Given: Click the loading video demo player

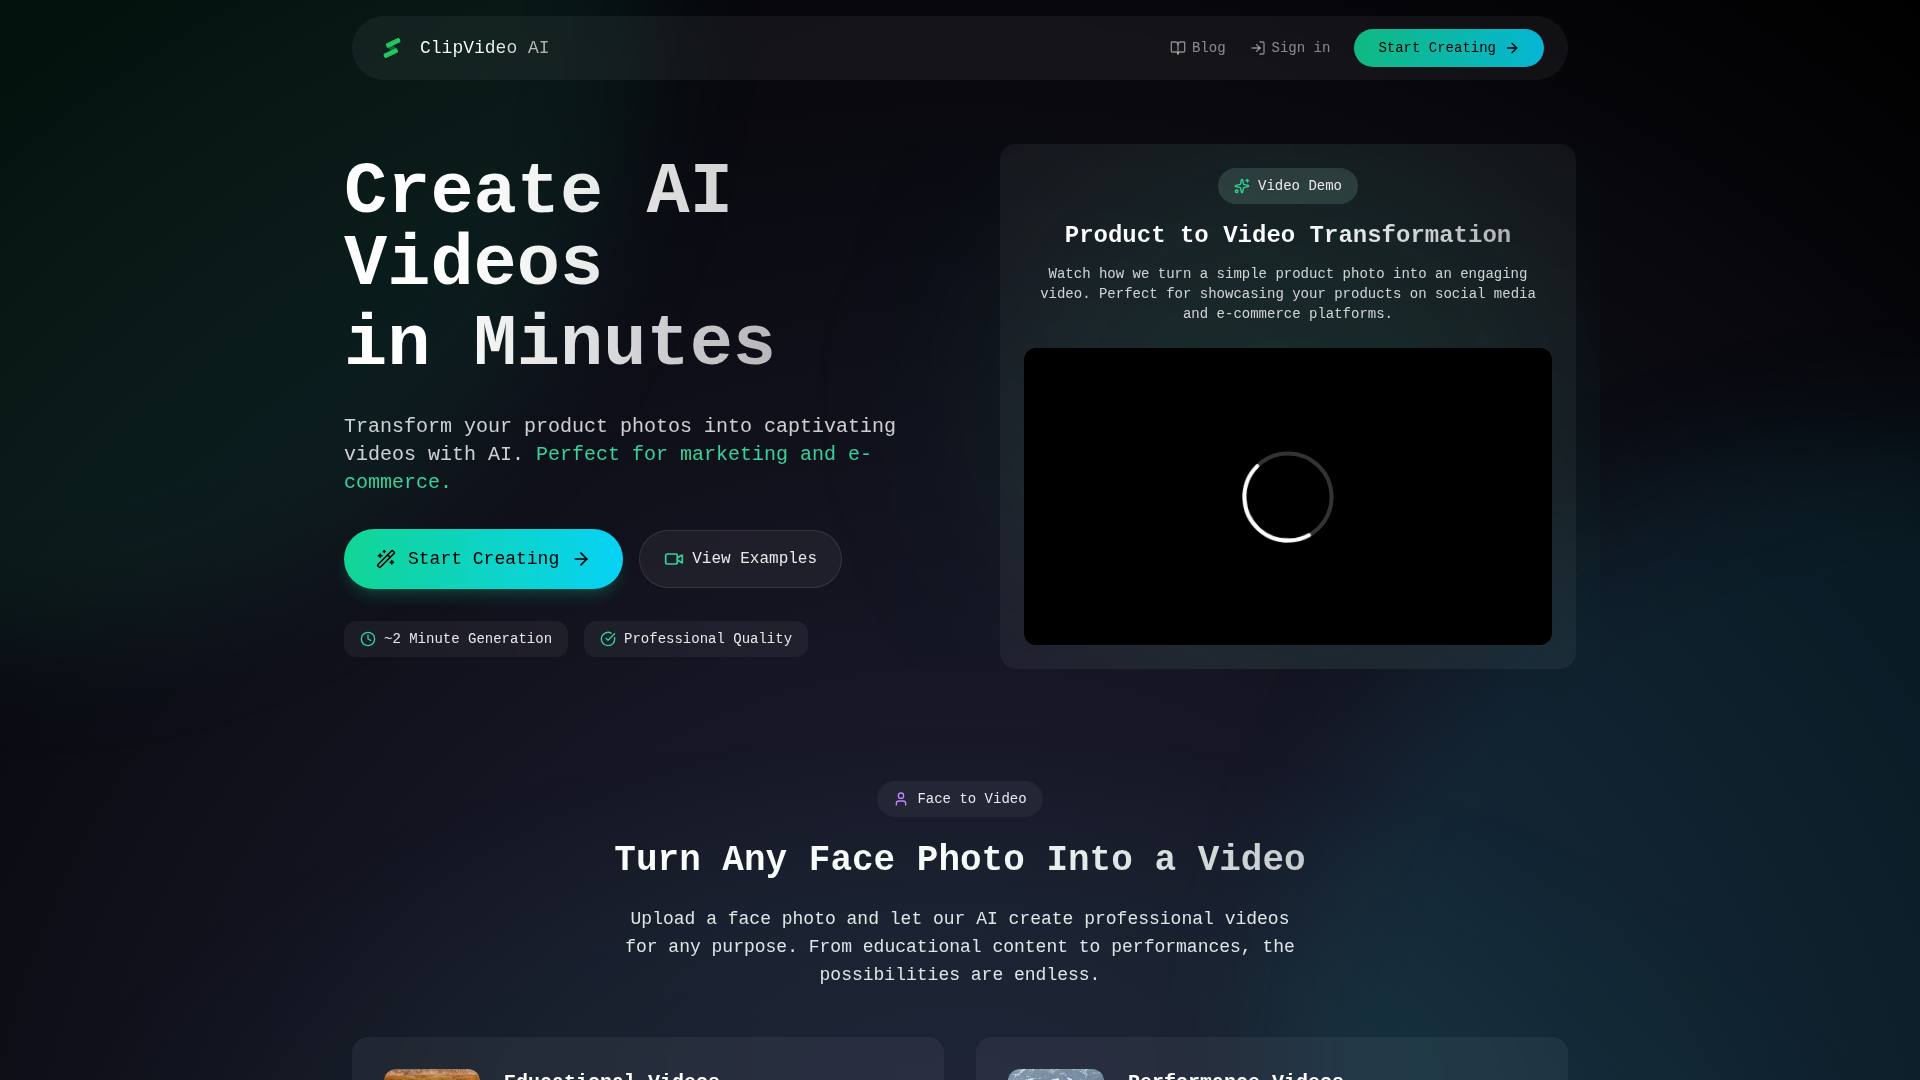Looking at the screenshot, I should 1287,496.
